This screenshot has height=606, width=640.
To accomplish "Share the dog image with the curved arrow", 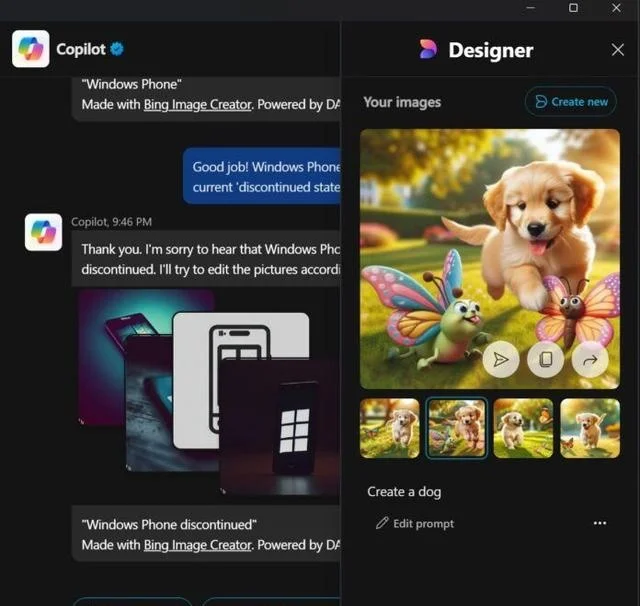I will pos(590,360).
